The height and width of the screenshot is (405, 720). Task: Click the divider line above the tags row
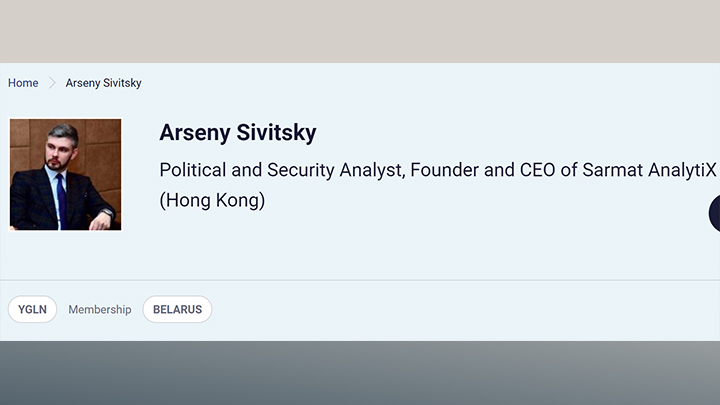[360, 280]
